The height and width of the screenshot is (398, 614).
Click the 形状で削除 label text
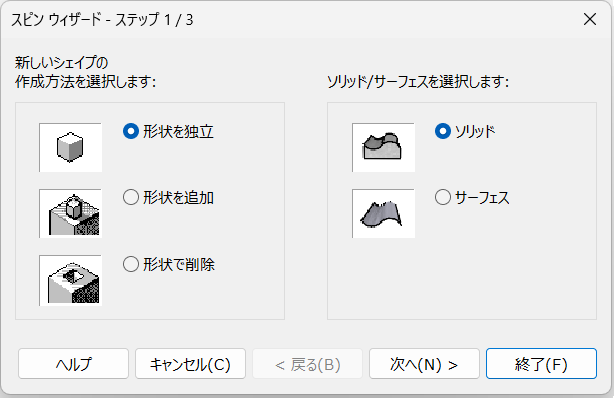point(179,264)
